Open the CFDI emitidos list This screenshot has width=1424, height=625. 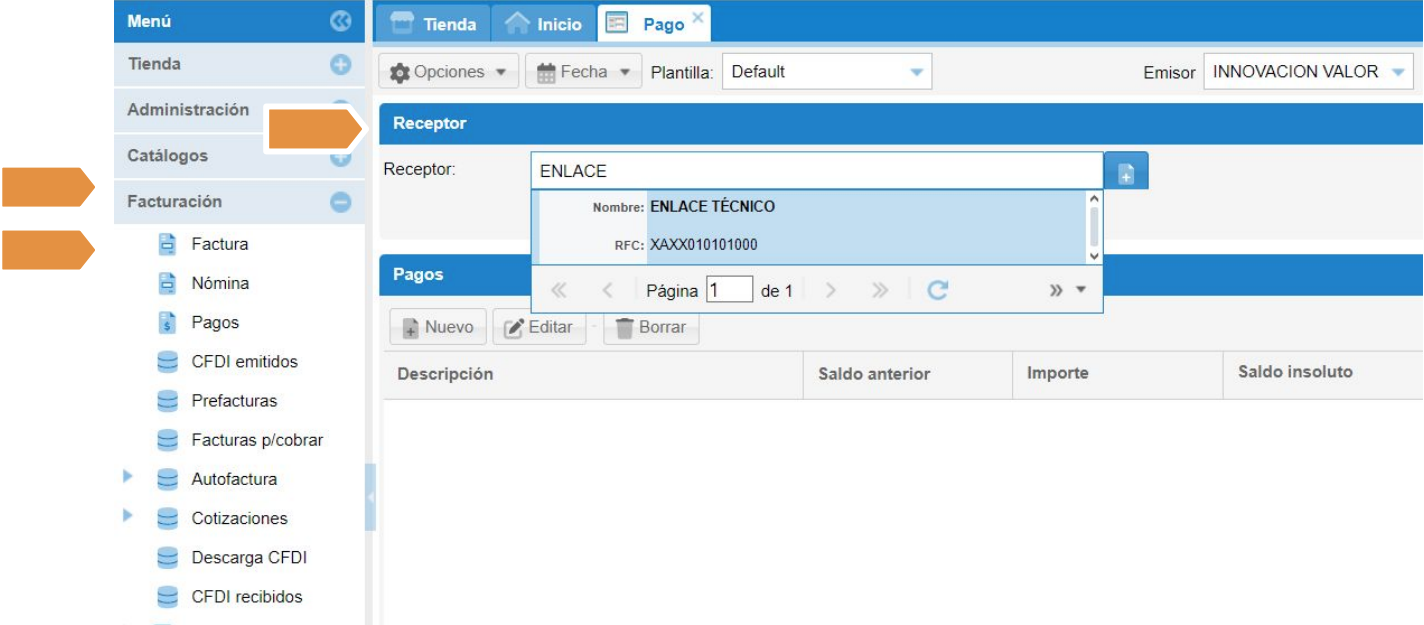244,362
